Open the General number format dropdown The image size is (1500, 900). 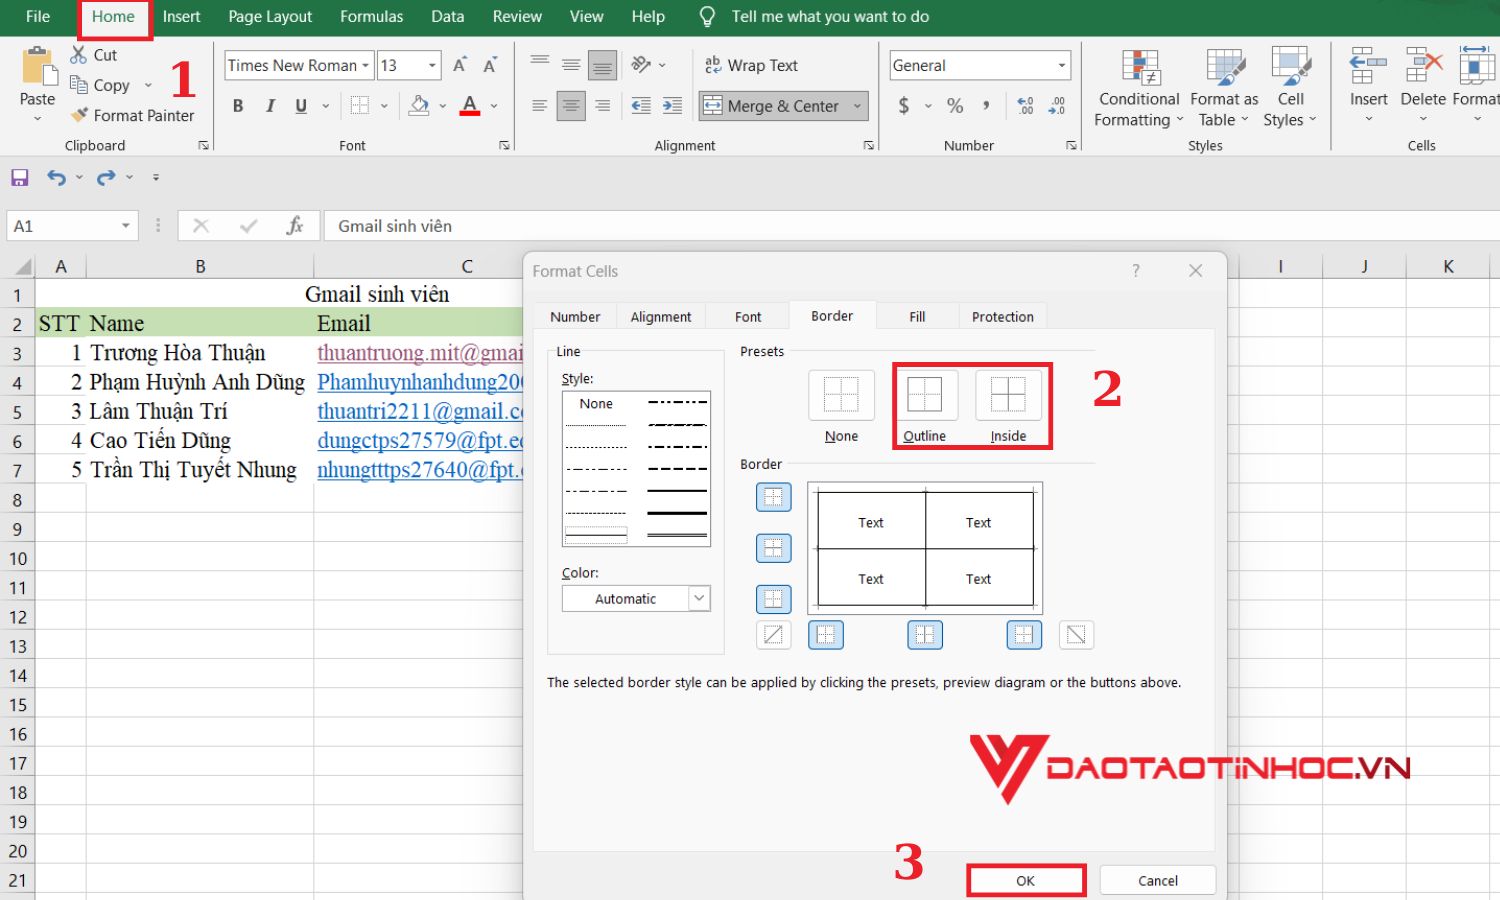click(x=1062, y=65)
